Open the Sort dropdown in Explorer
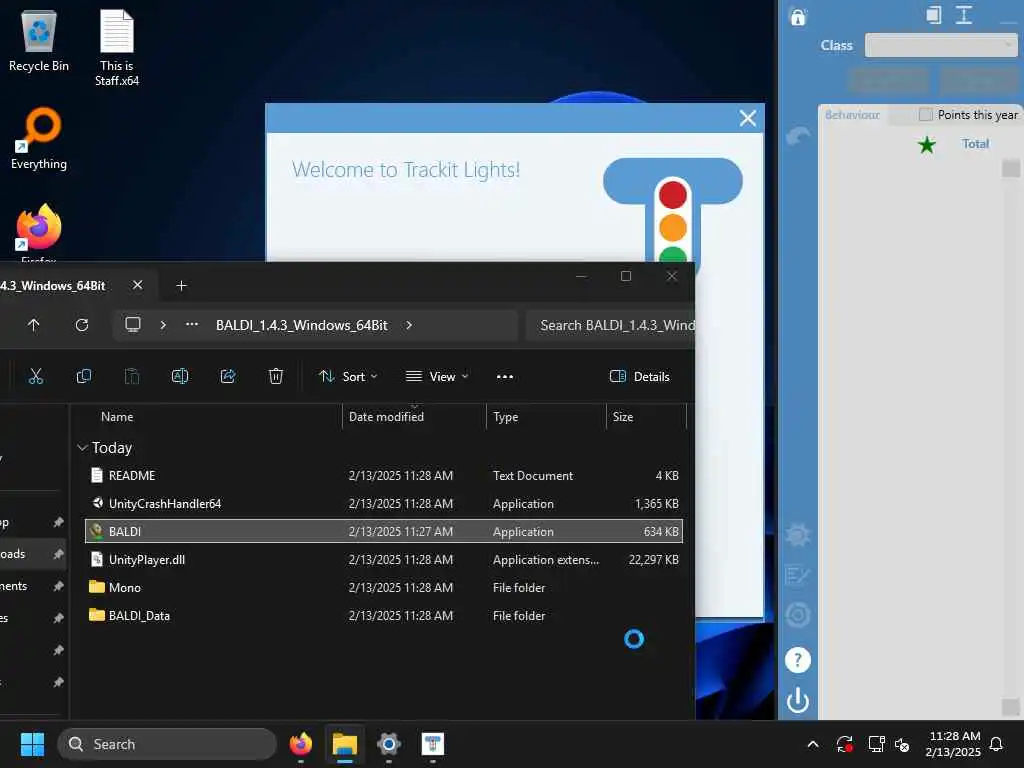Screen dimensions: 1024x768 click(x=348, y=376)
